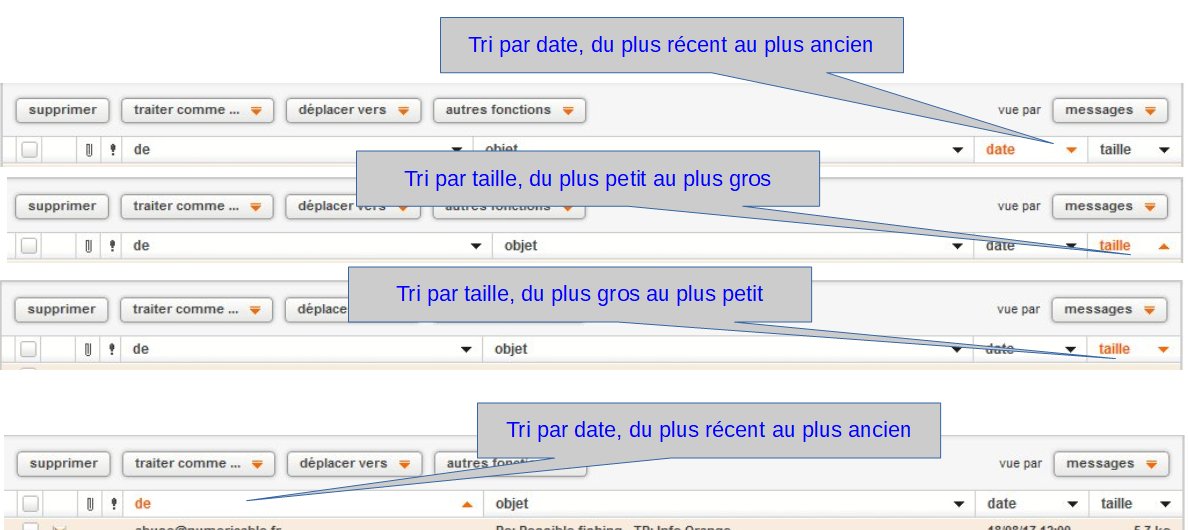Image resolution: width=1188 pixels, height=530 pixels.
Task: Click the paperclip attachment column icon in the date-sorted toolbar
Action: coord(89,150)
